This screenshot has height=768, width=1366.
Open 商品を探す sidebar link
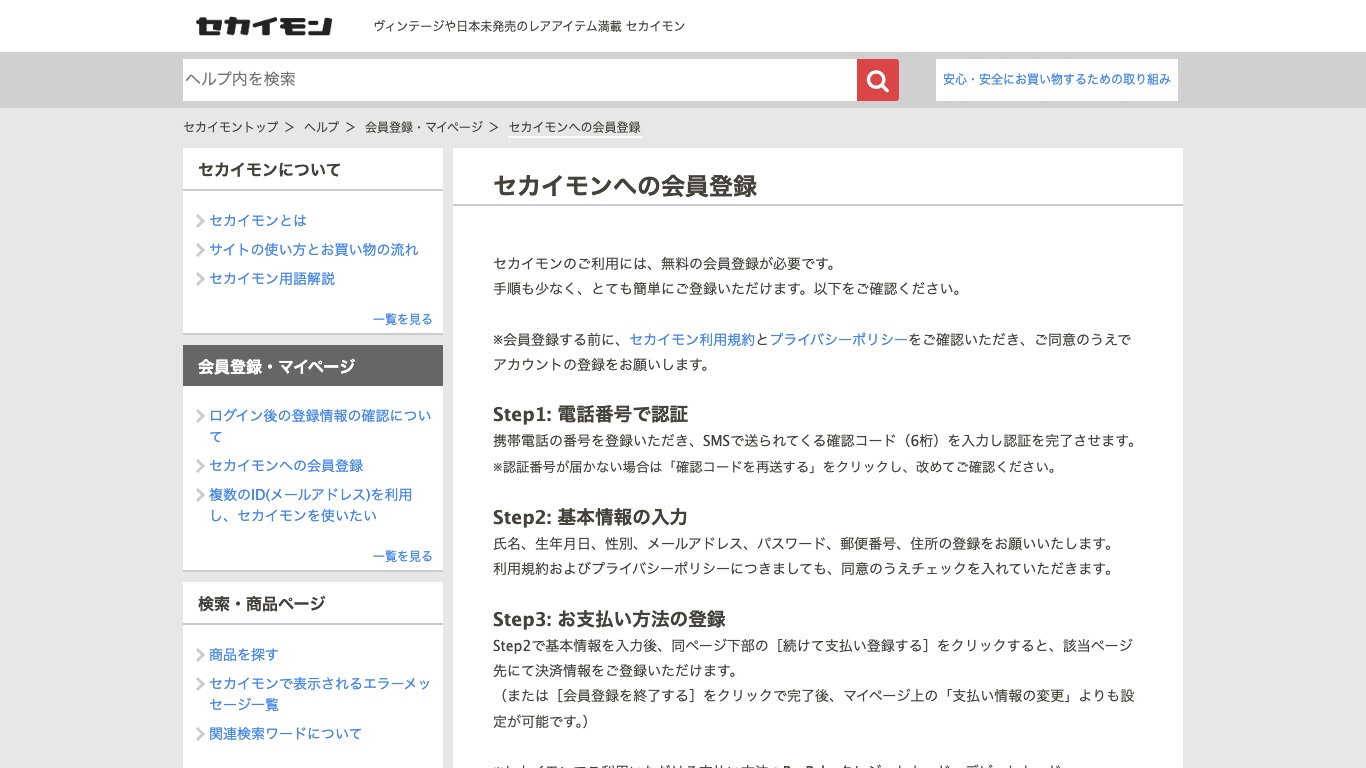(244, 655)
